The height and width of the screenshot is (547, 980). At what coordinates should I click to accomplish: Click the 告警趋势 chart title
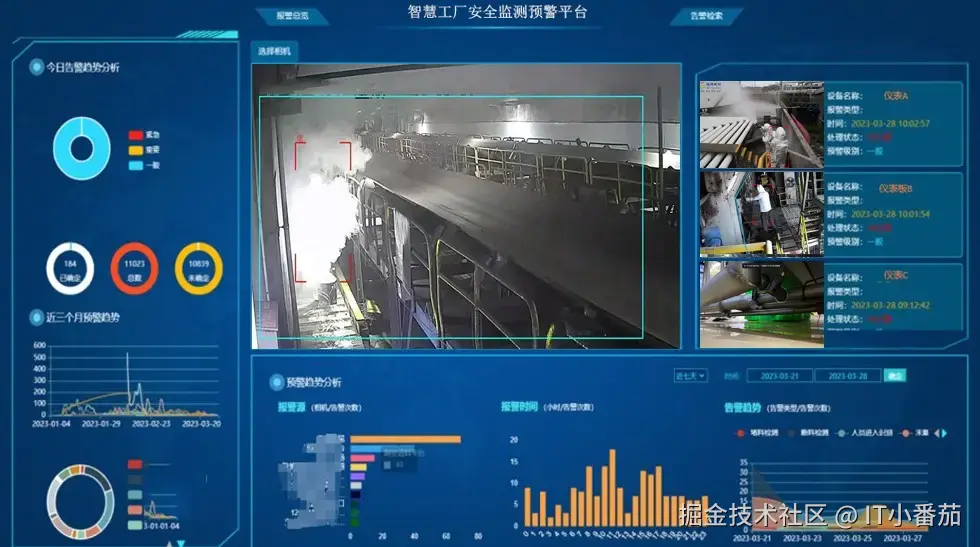pos(742,408)
